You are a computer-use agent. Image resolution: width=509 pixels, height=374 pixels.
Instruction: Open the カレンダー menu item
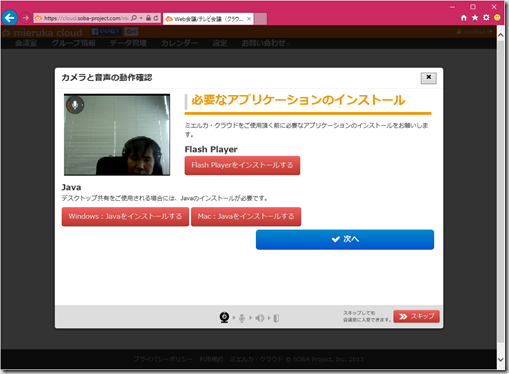(179, 43)
